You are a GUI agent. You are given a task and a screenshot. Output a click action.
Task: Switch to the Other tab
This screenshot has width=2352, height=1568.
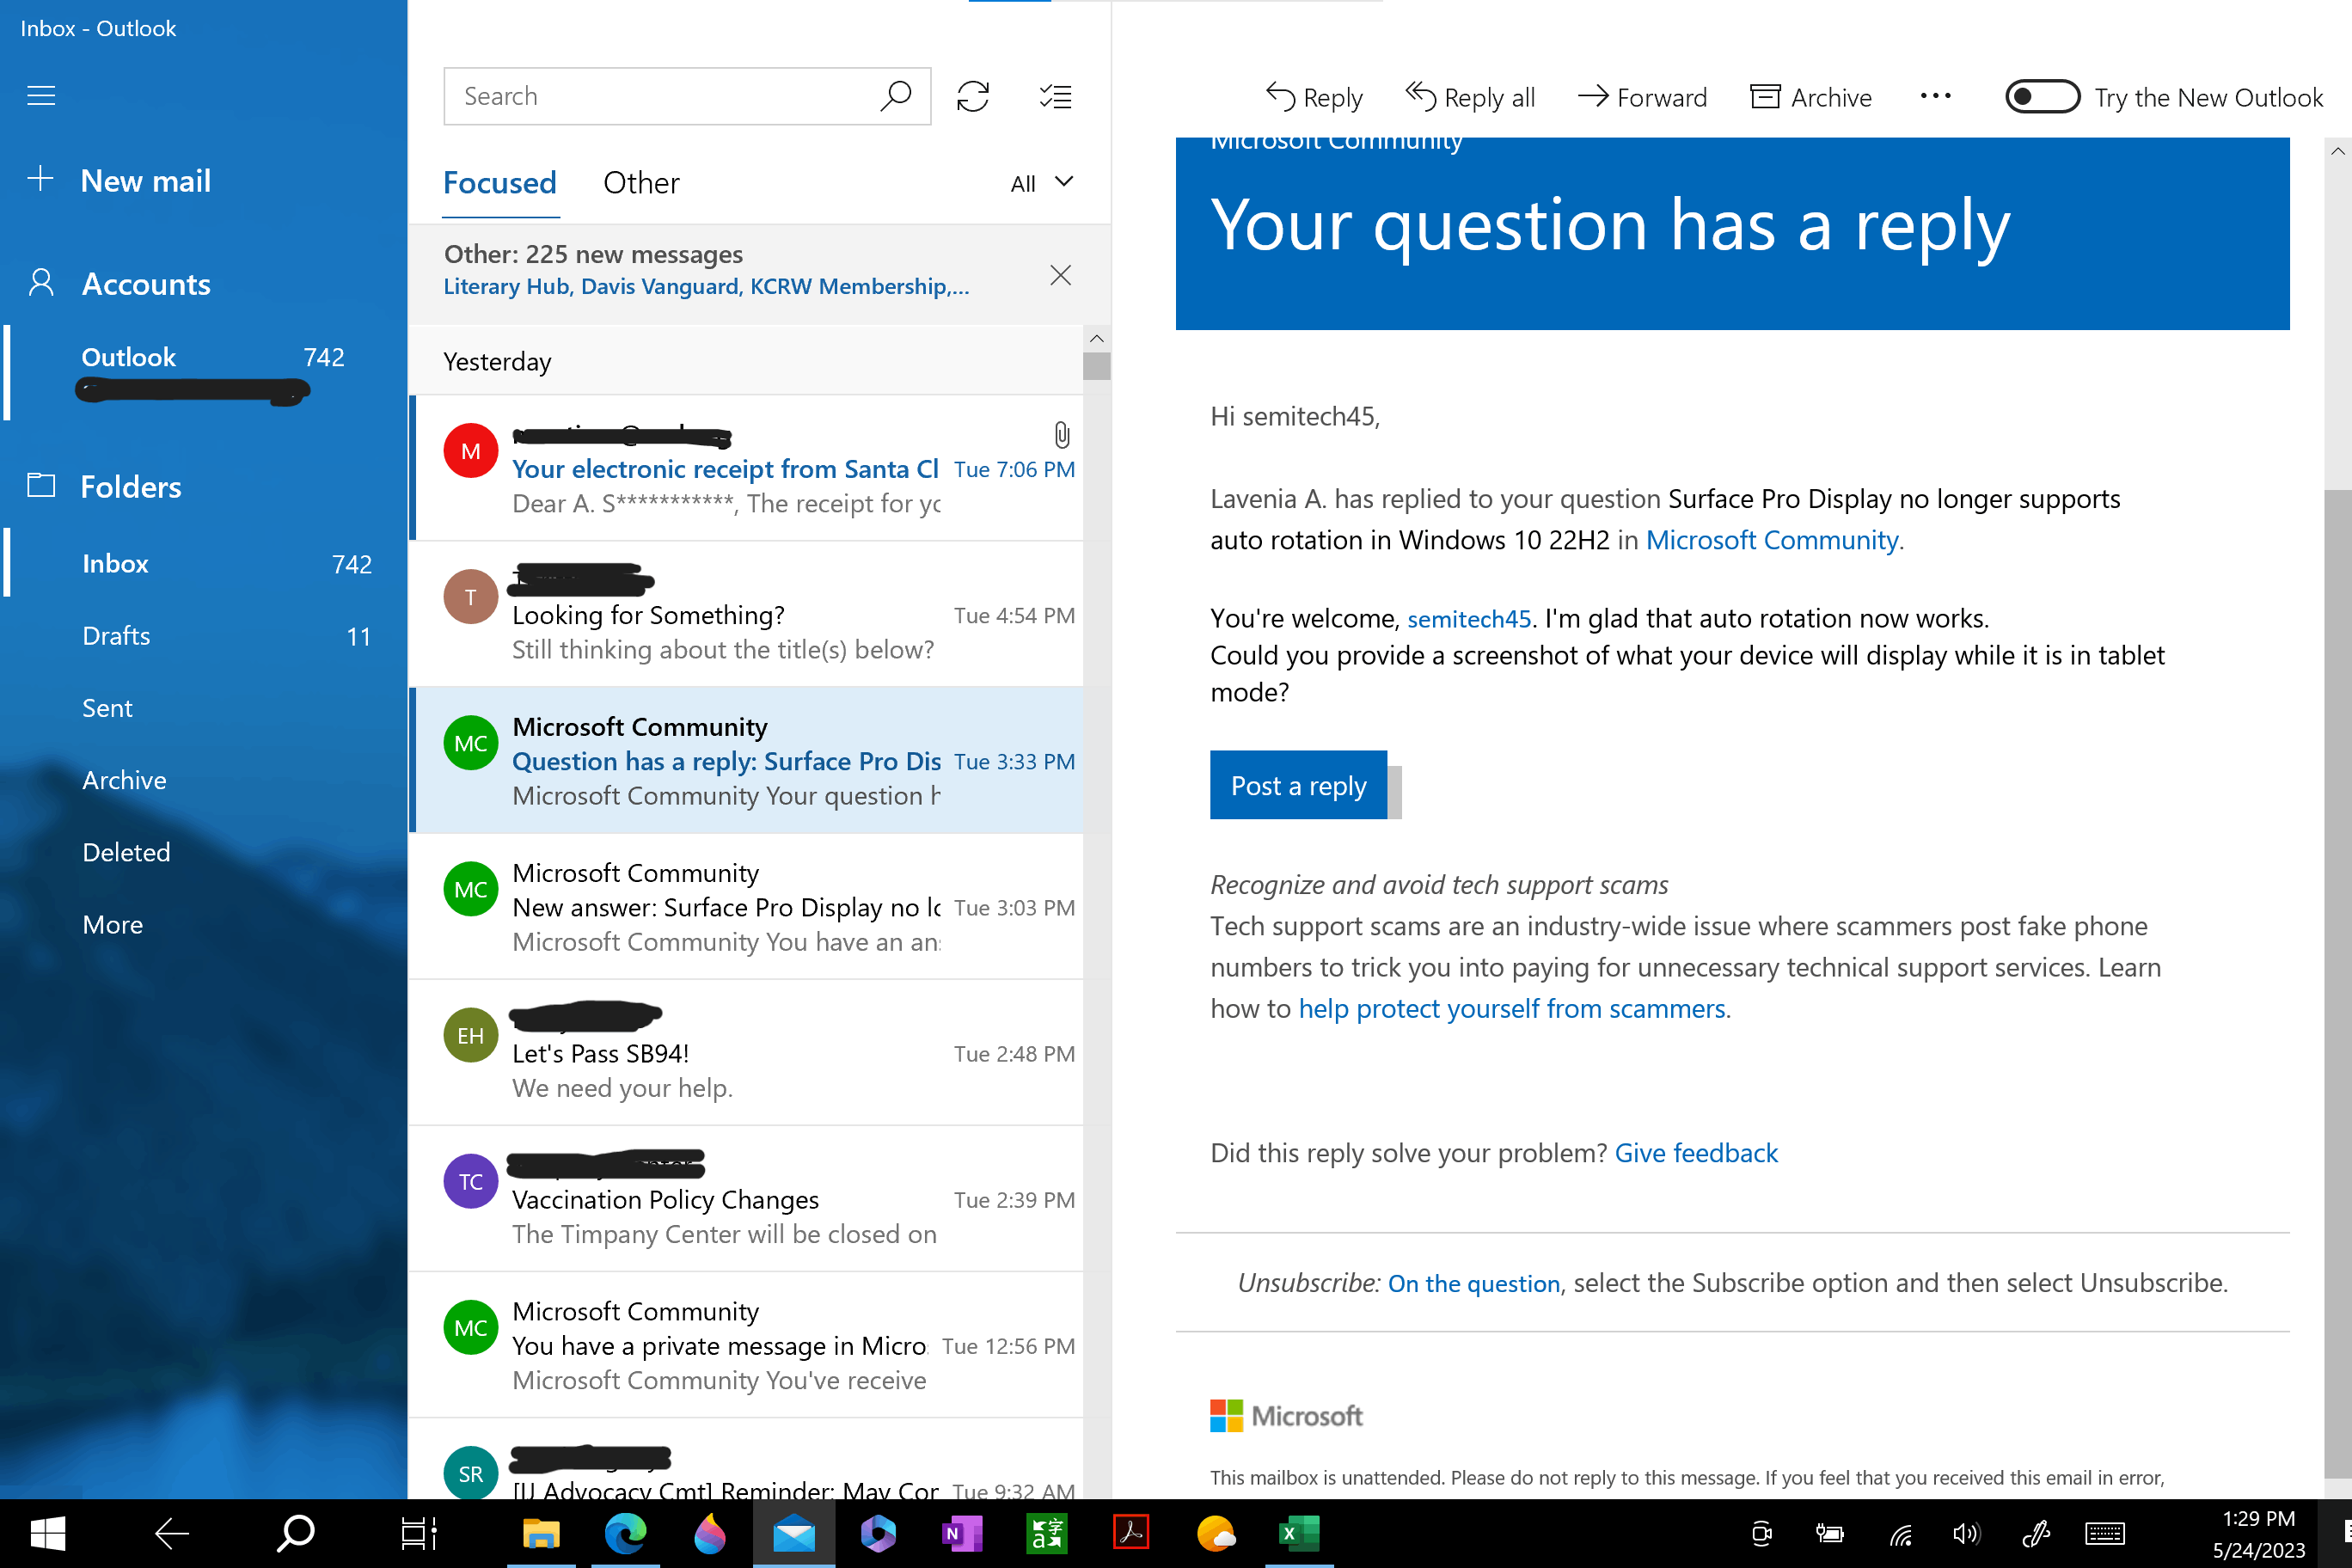pos(641,183)
